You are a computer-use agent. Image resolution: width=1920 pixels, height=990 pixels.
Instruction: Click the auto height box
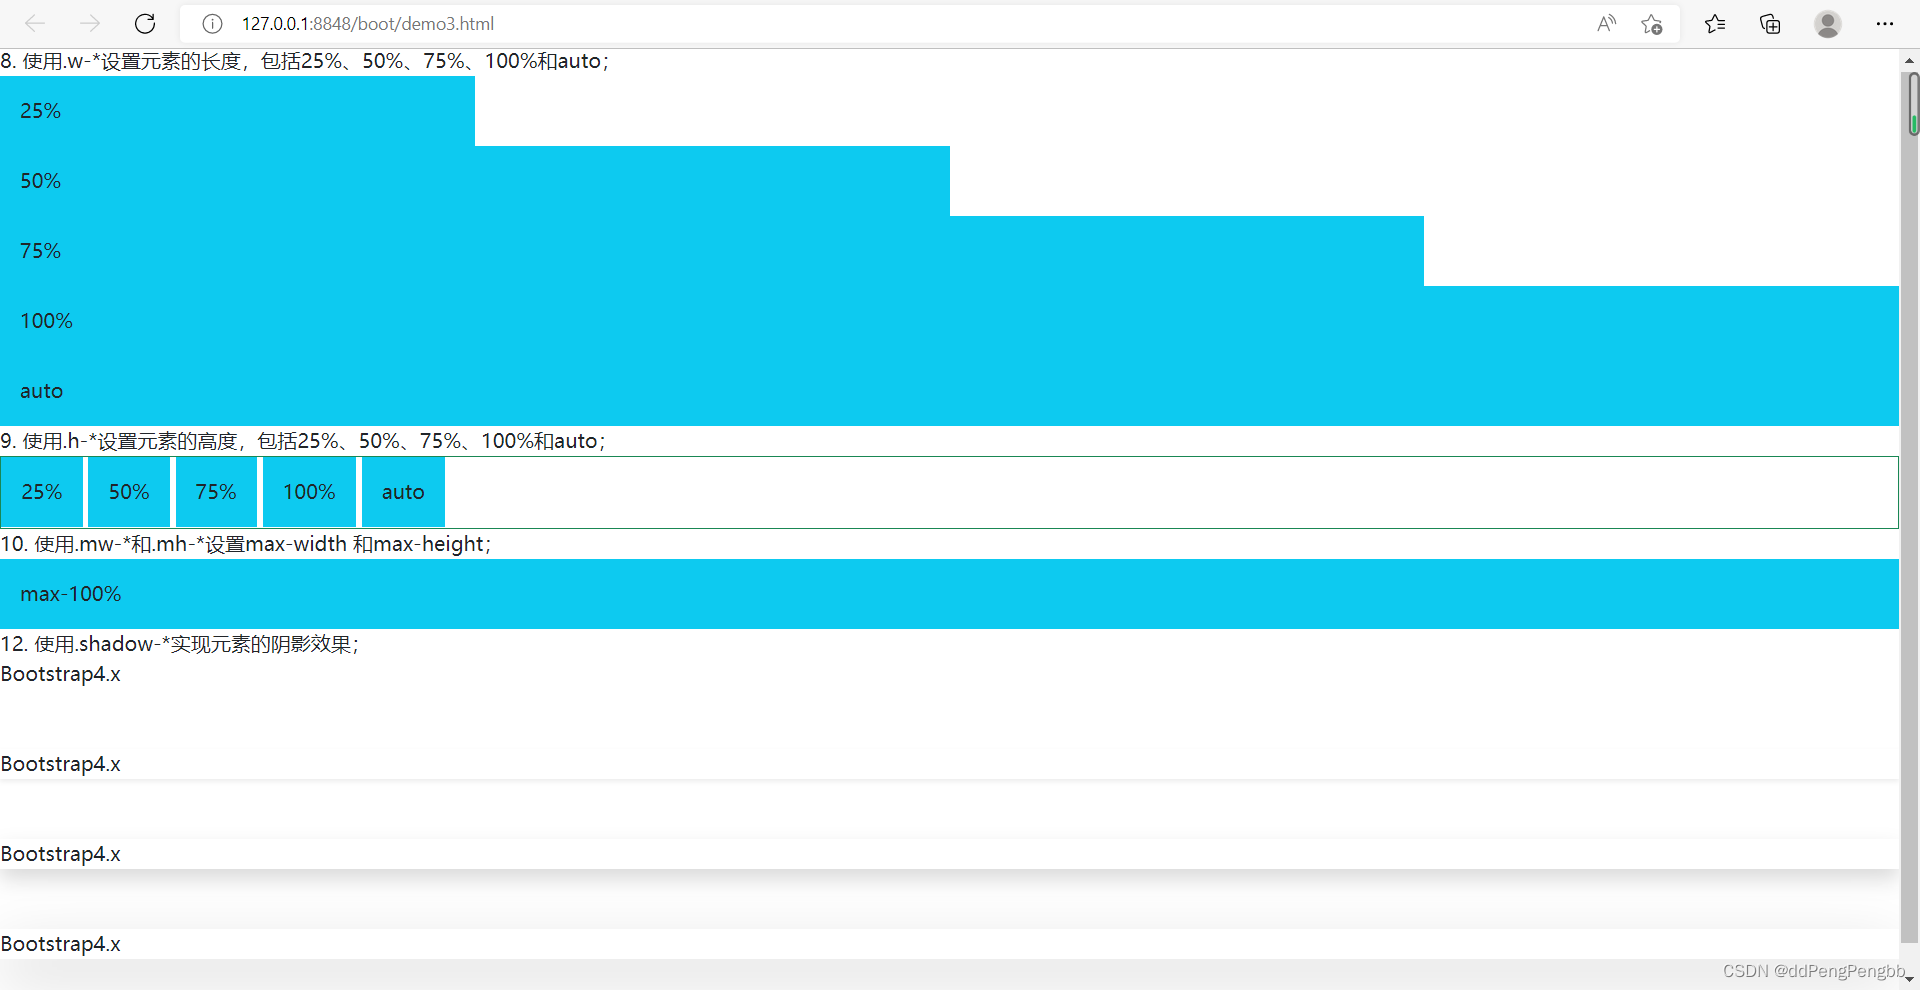coord(403,492)
